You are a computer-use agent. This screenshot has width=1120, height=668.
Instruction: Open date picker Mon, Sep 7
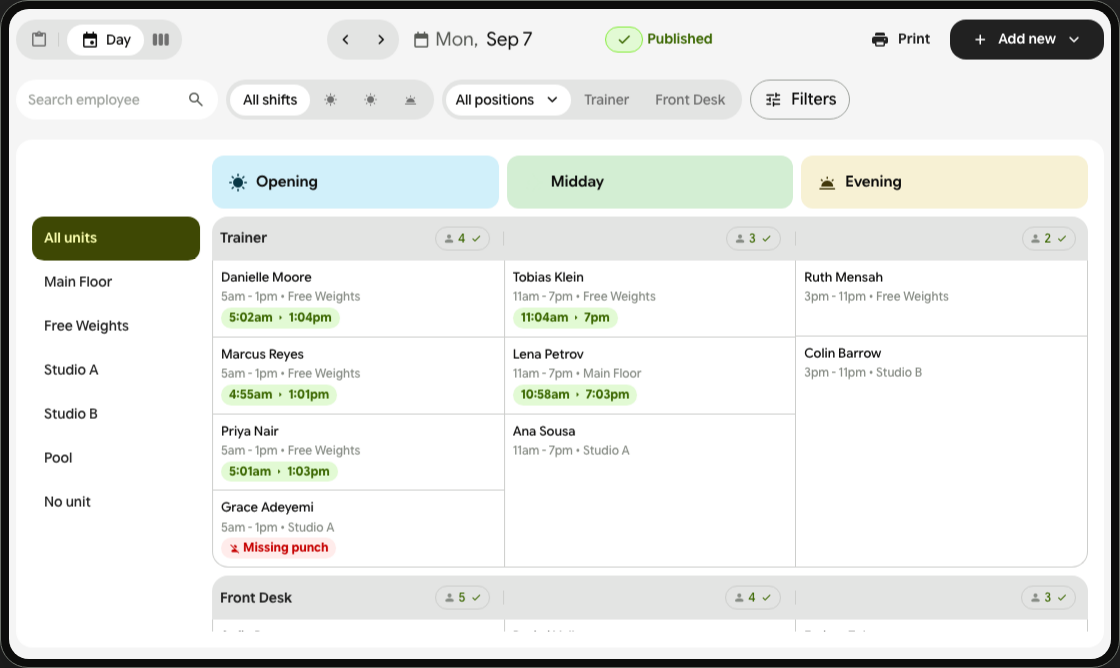pos(473,39)
